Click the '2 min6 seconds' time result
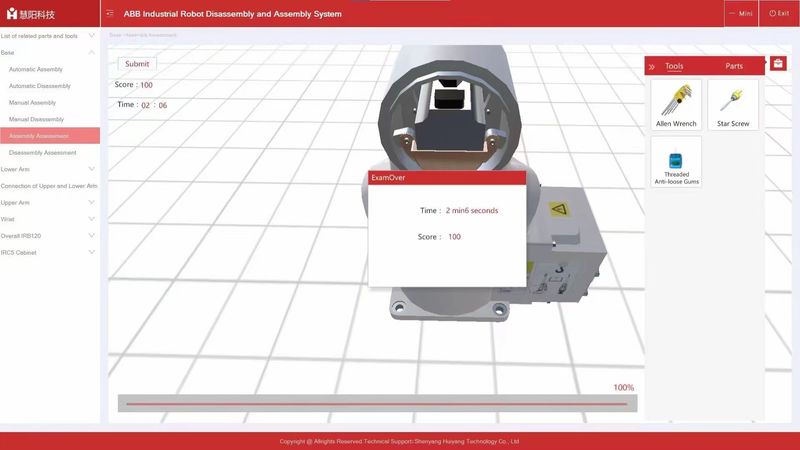This screenshot has height=450, width=800. [471, 211]
